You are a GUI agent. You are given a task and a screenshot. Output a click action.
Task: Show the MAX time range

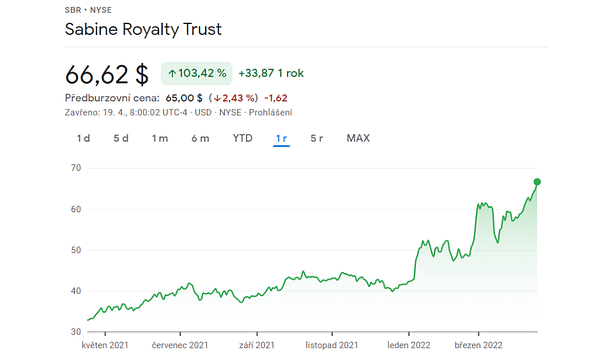[x=358, y=138]
